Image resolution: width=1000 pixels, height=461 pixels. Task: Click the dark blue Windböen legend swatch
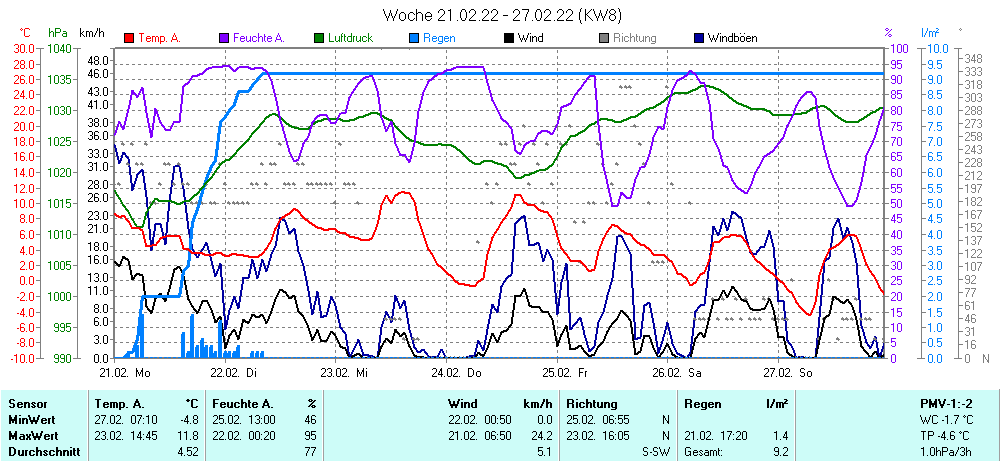click(699, 38)
